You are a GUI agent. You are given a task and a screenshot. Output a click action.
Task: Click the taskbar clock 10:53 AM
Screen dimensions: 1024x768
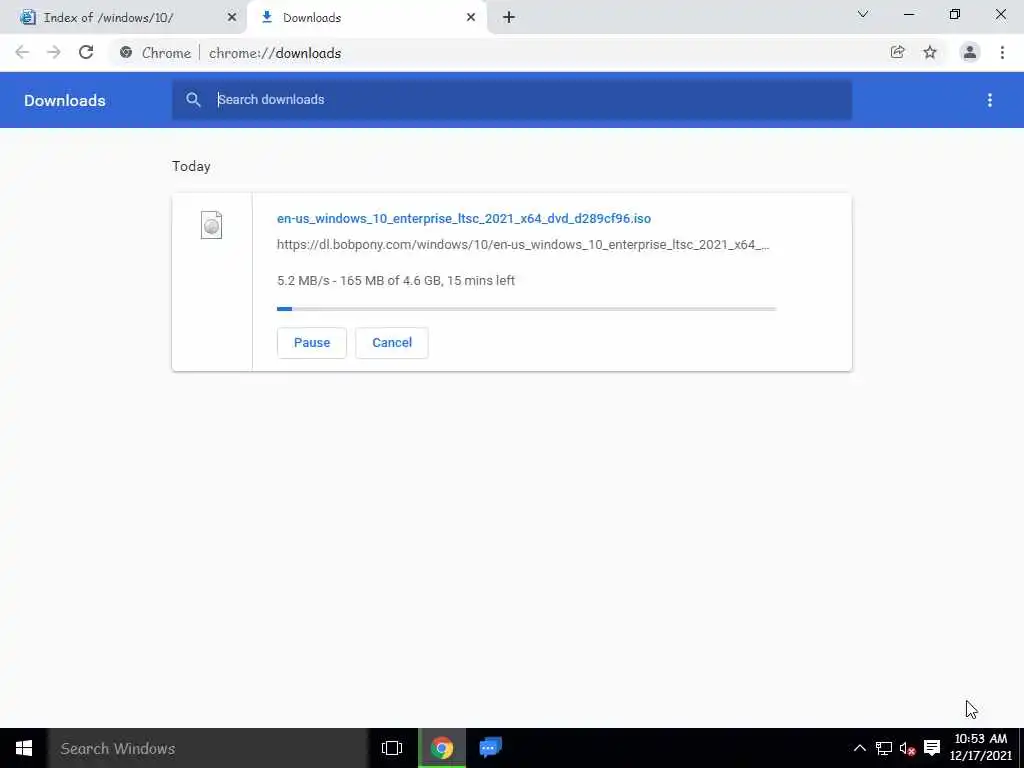[980, 747]
